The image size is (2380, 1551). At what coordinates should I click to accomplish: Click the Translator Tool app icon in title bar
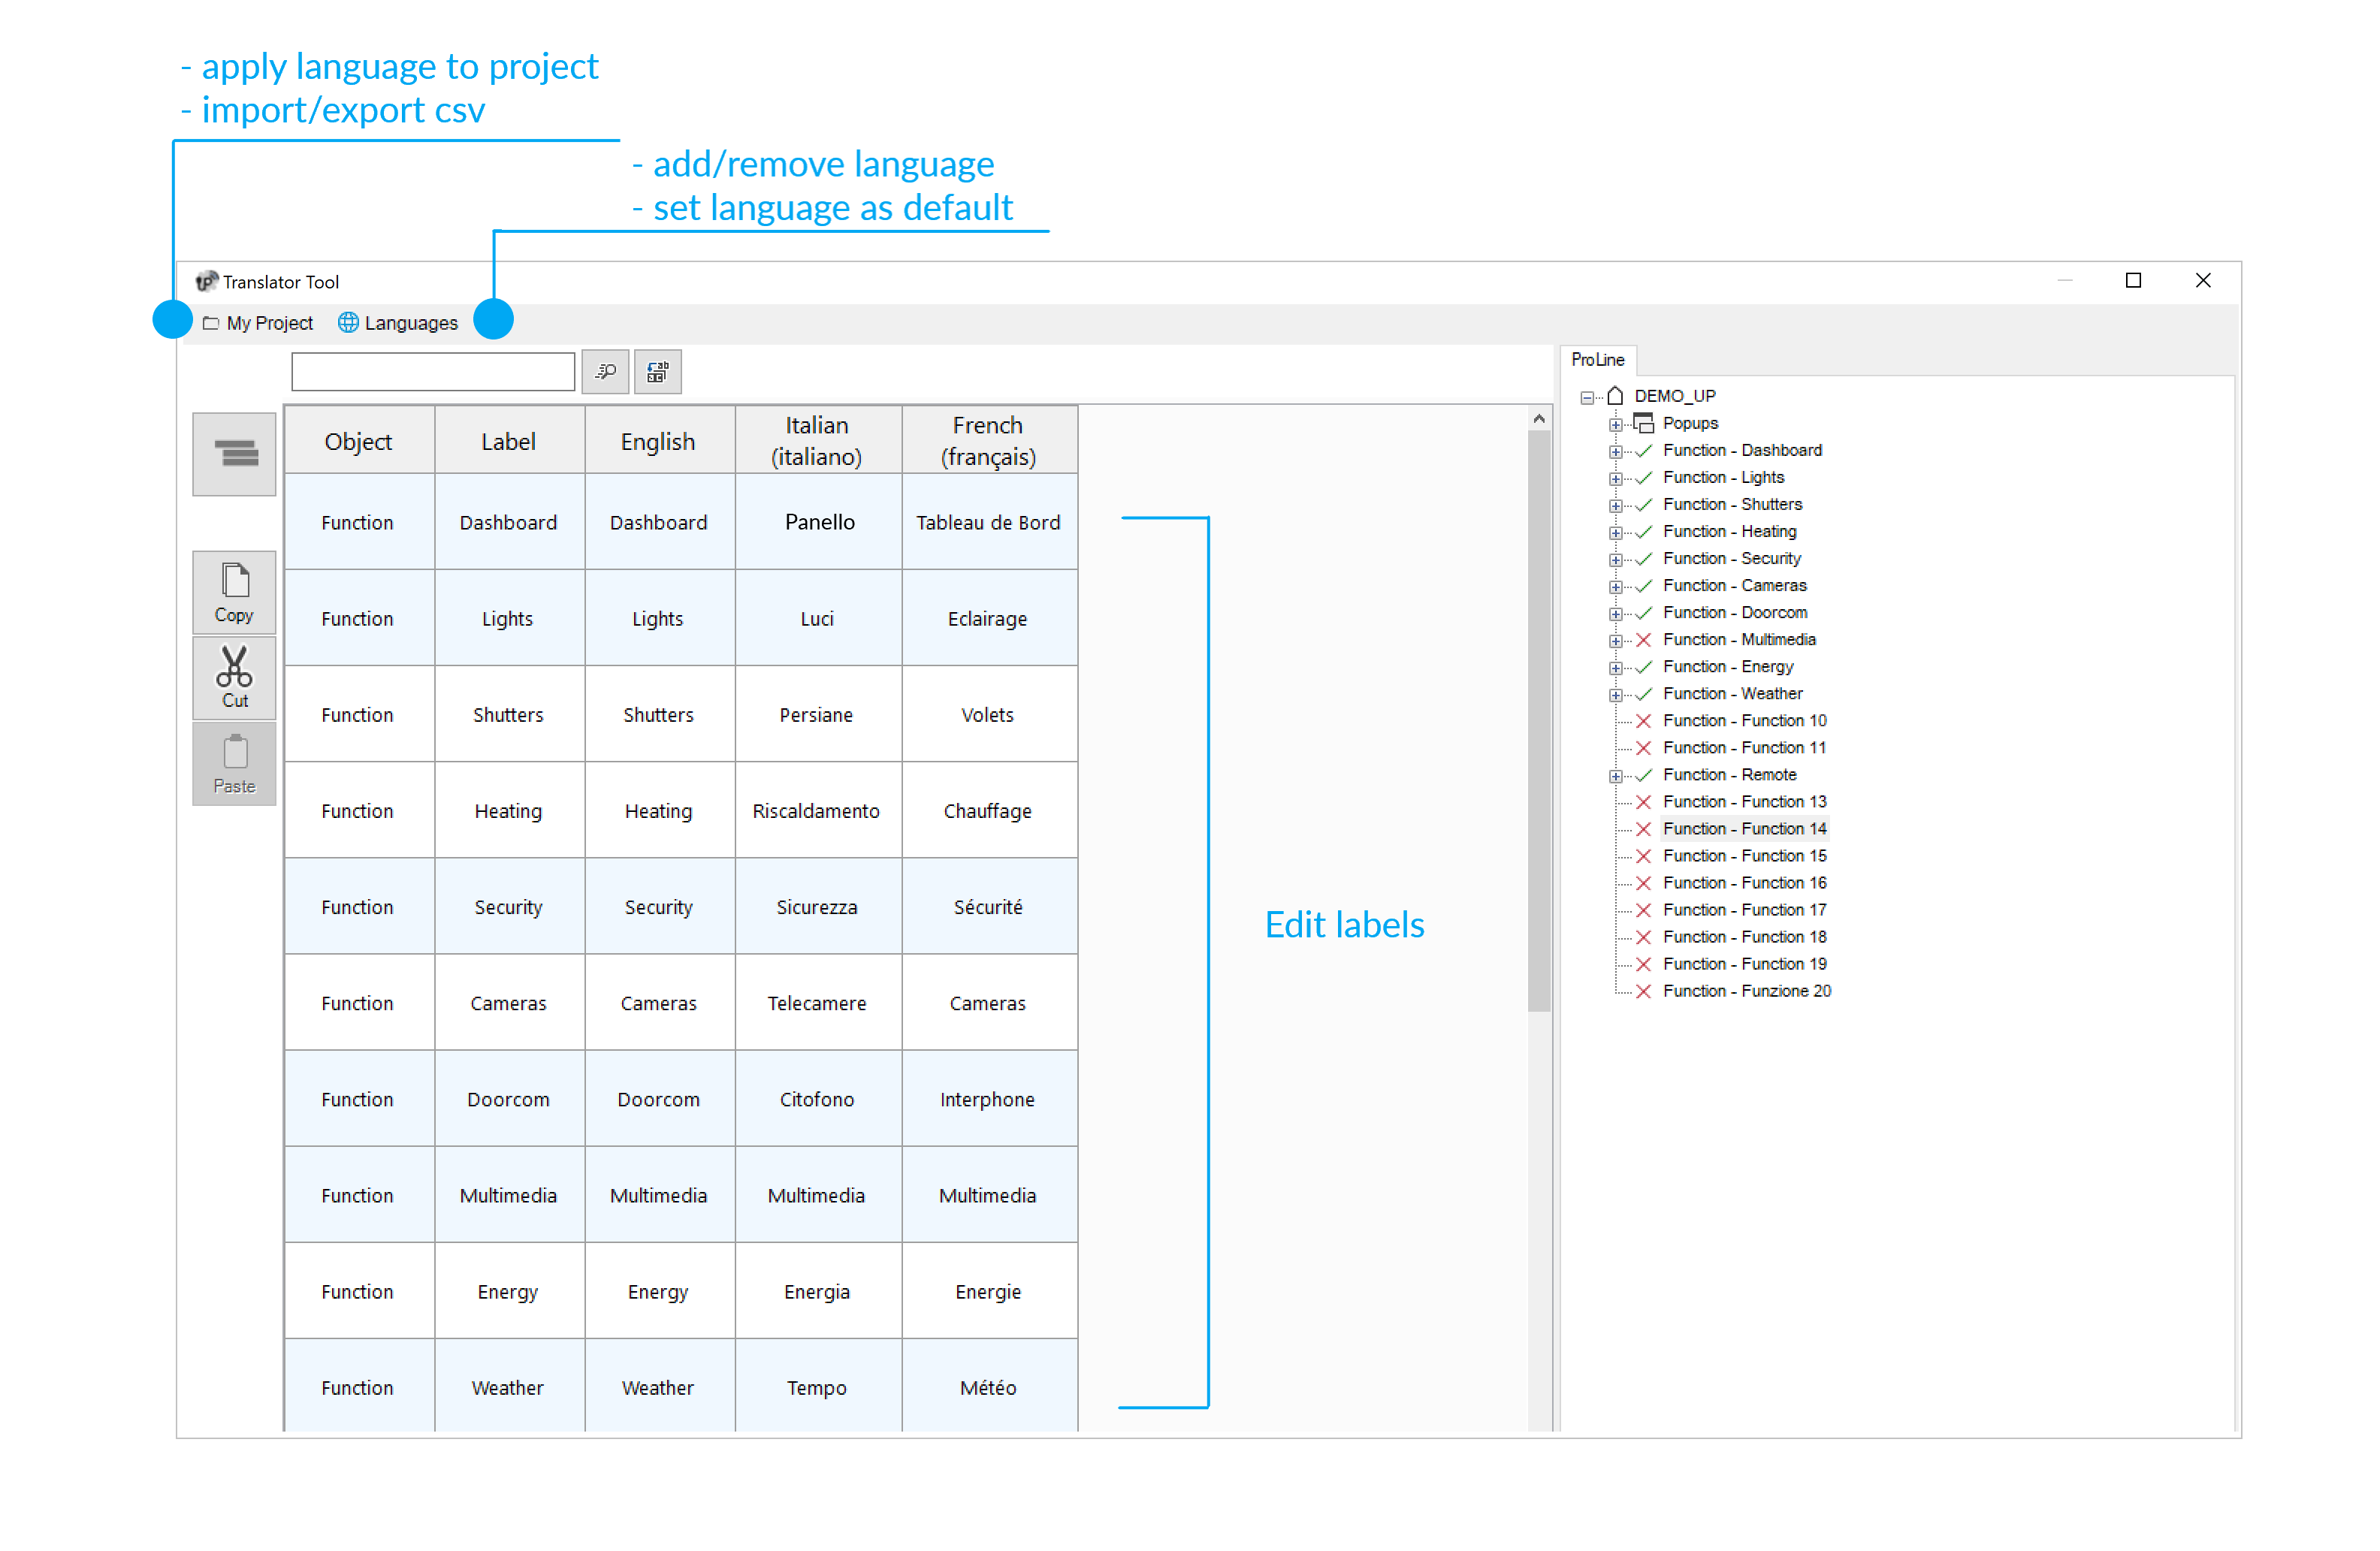(206, 281)
